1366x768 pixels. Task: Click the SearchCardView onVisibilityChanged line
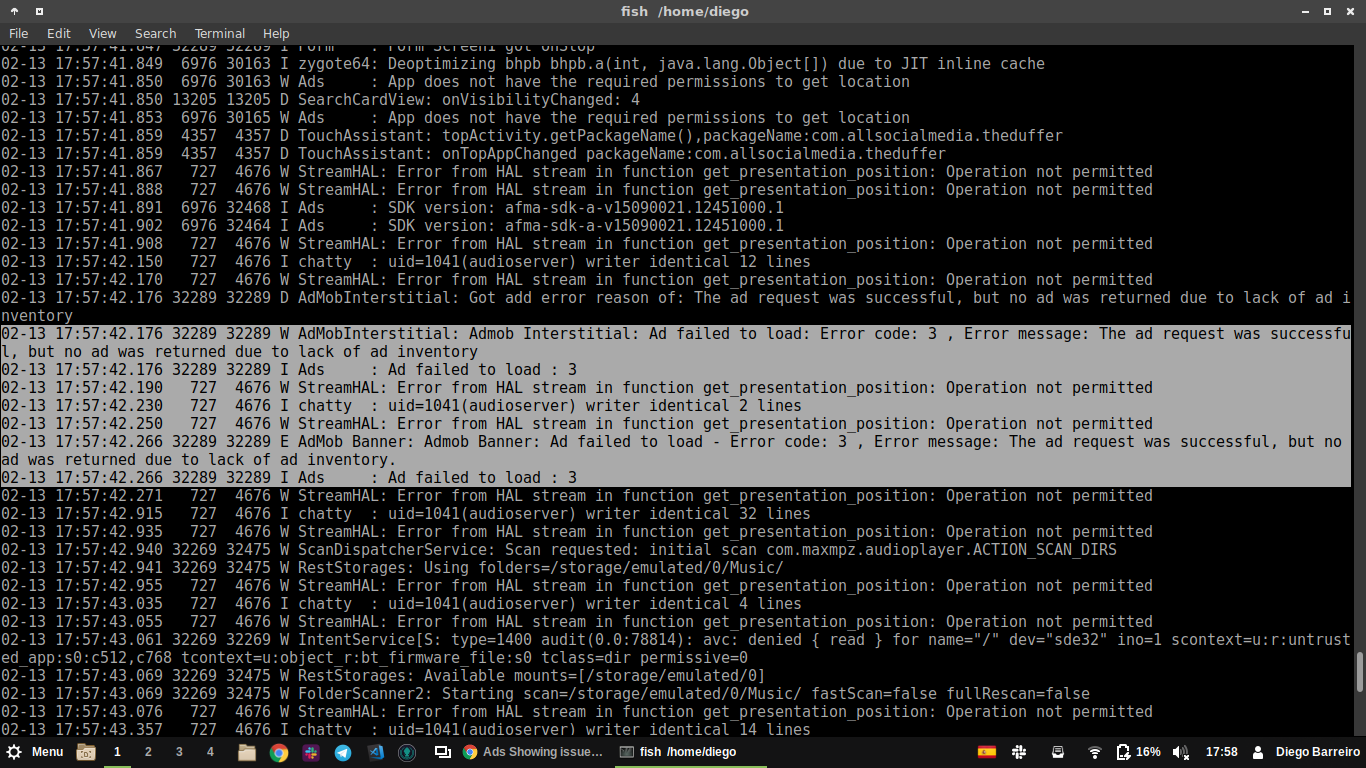coord(320,100)
